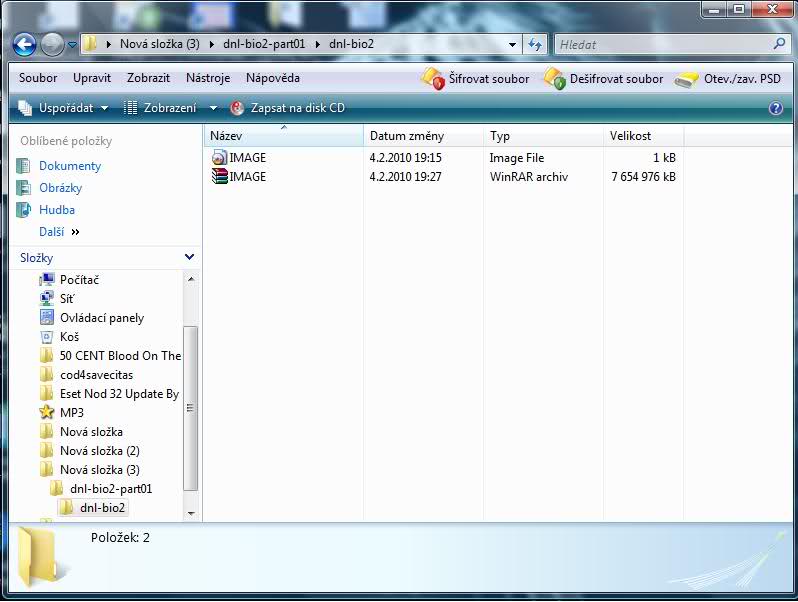Viewport: 798px width, 602px height.
Task: Click the Otev./zav. PSD drive icon
Action: point(687,79)
